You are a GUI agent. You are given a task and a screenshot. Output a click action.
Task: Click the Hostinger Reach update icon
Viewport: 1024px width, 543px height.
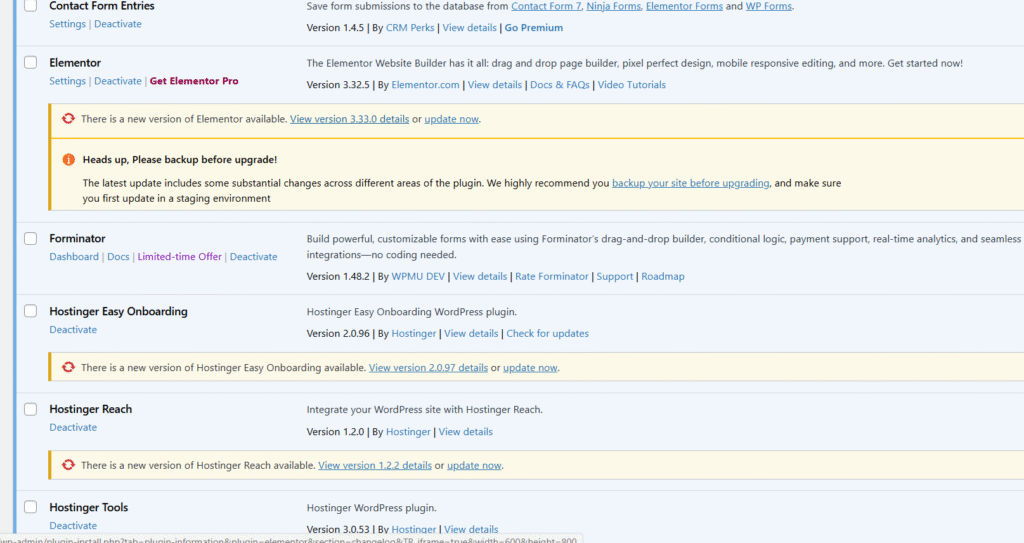click(x=68, y=466)
